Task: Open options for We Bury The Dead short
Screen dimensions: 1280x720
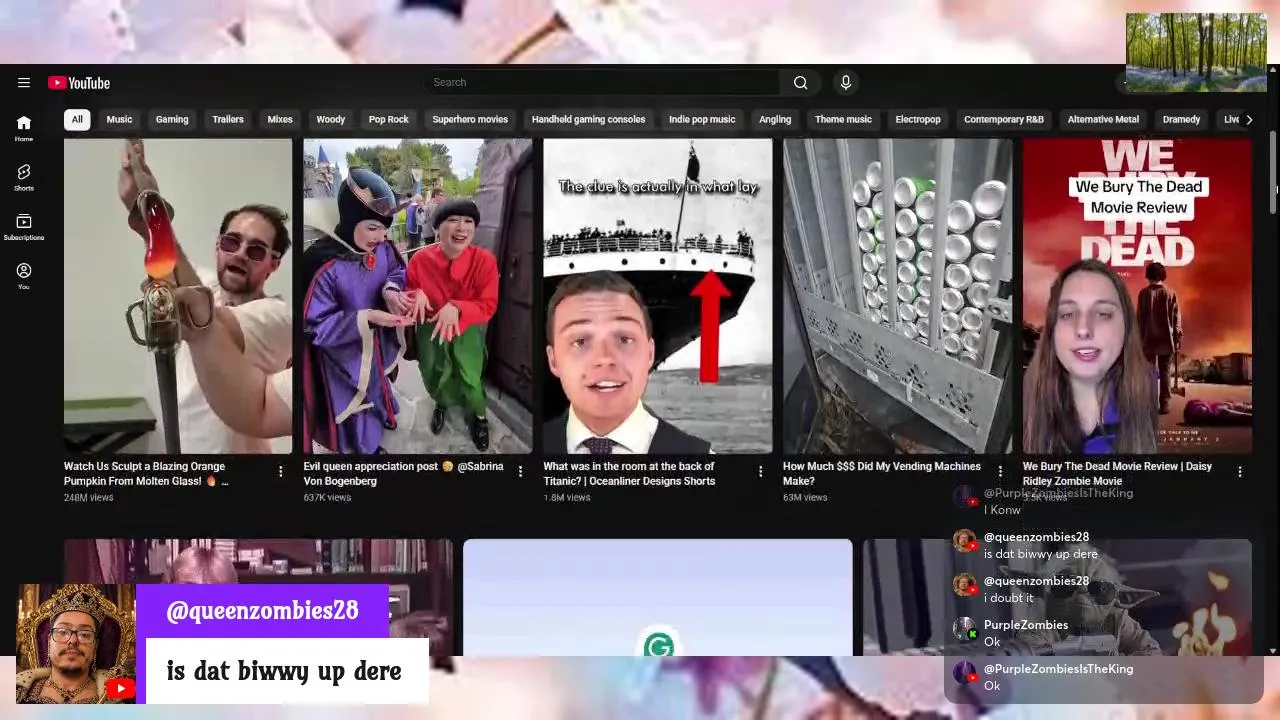Action: coord(1240,471)
